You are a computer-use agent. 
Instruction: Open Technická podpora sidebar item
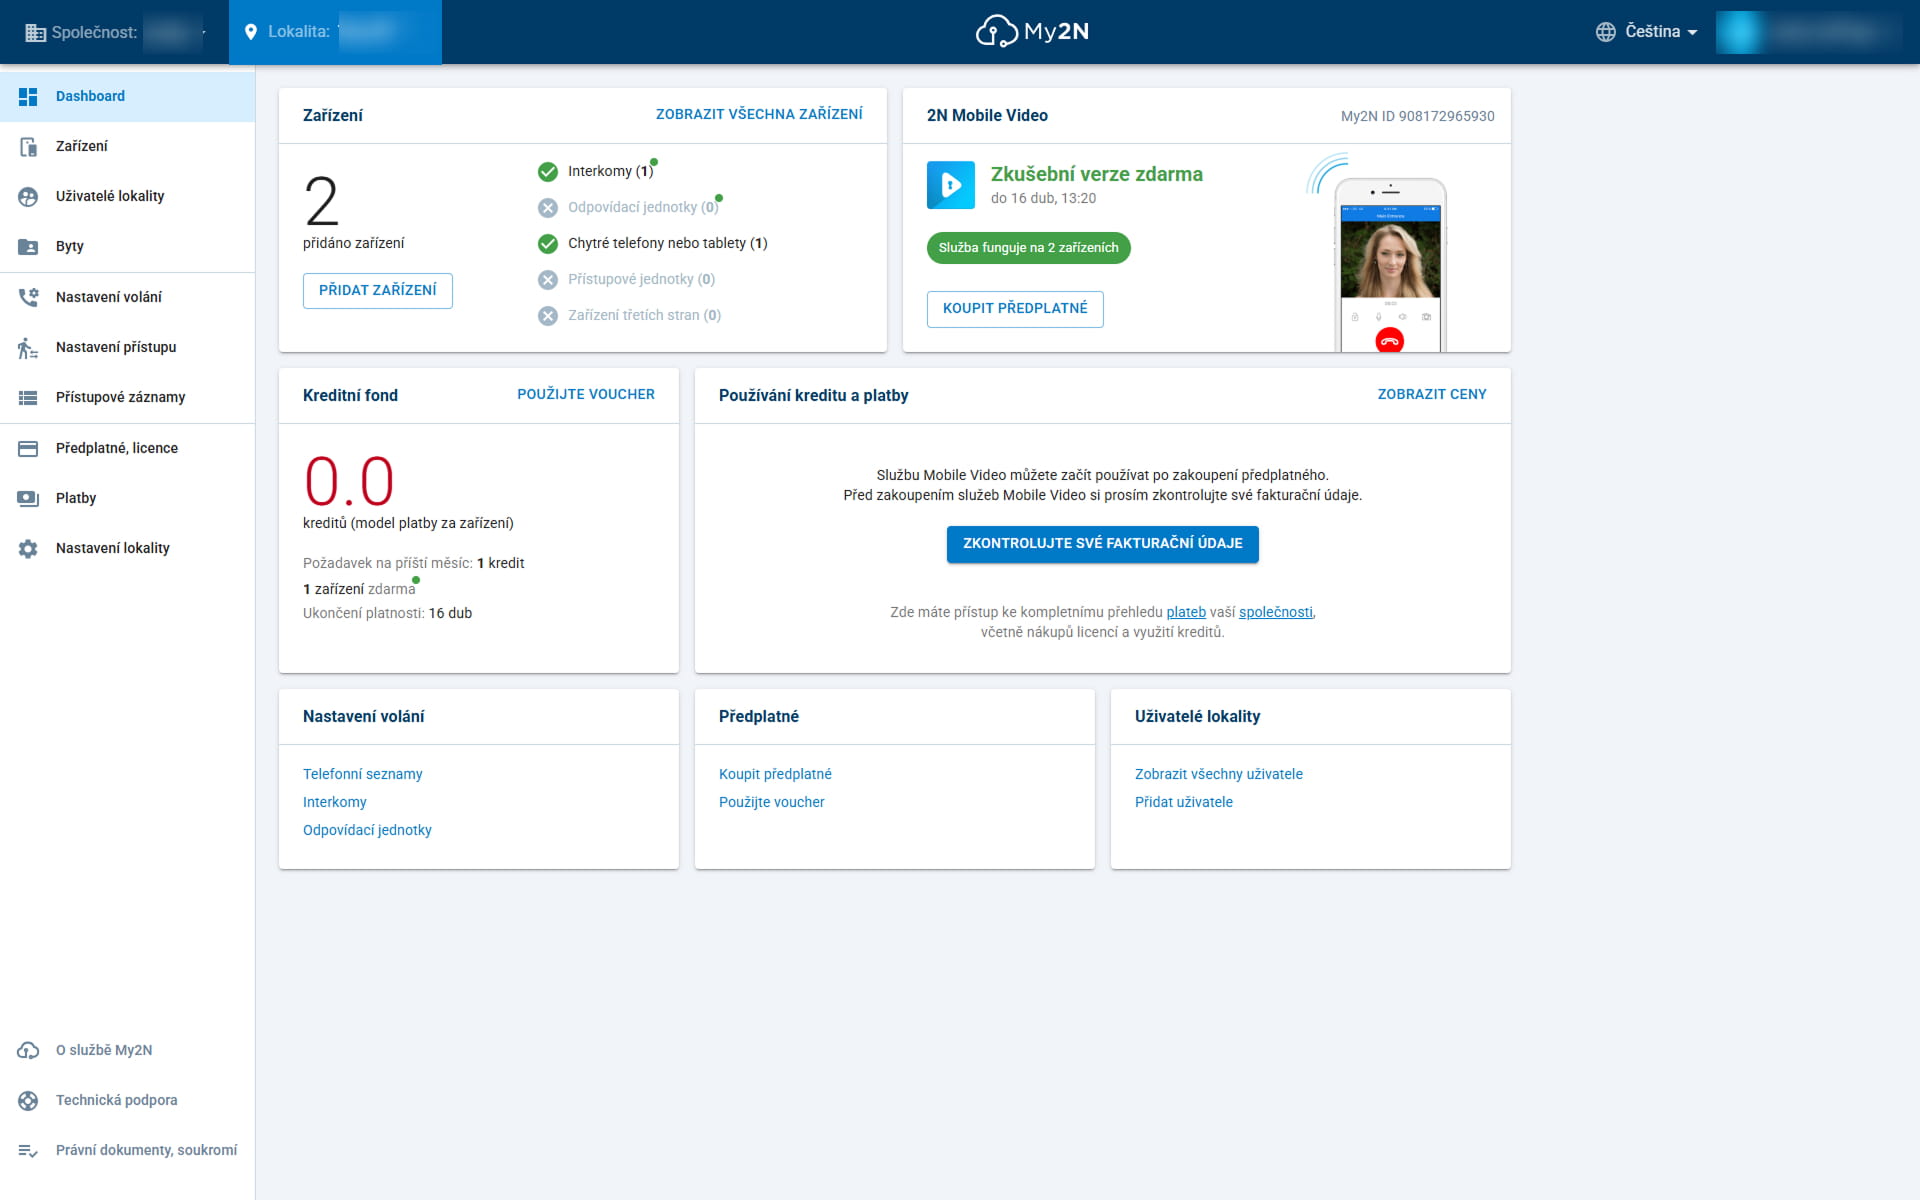coord(127,1100)
